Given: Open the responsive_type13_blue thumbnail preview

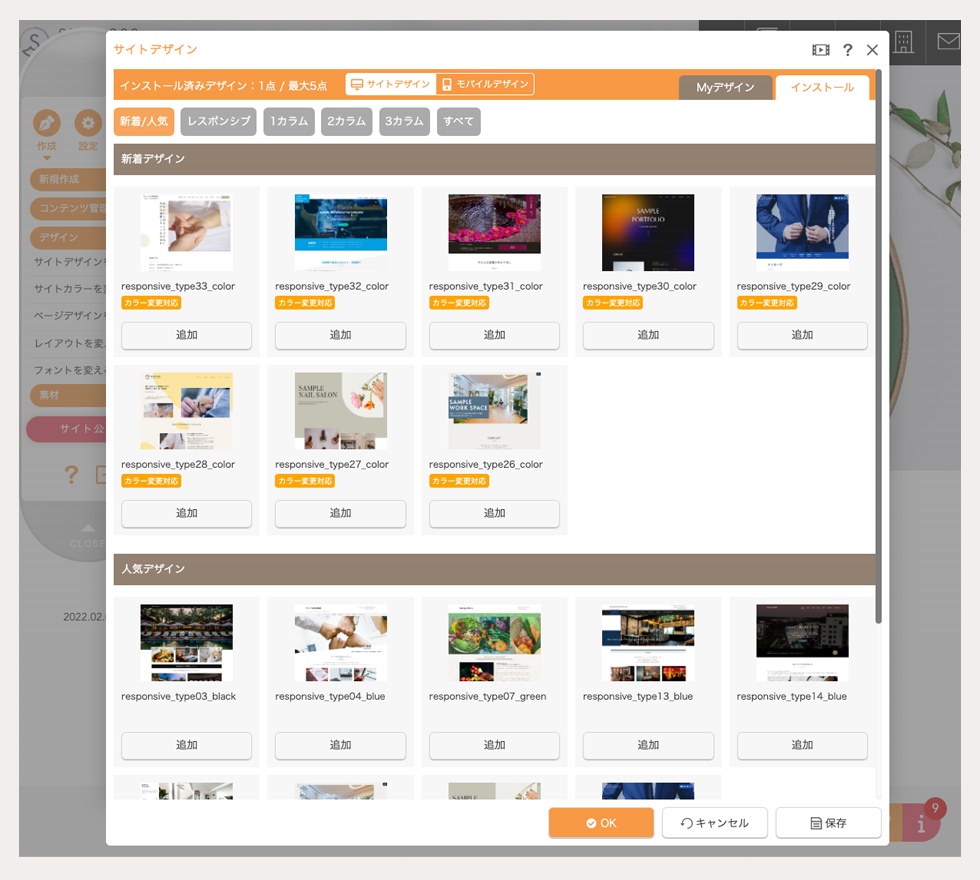Looking at the screenshot, I should (x=648, y=642).
